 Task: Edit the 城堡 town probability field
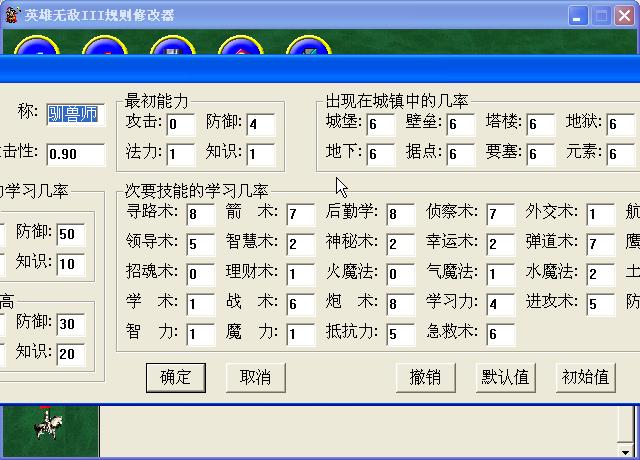pos(381,124)
